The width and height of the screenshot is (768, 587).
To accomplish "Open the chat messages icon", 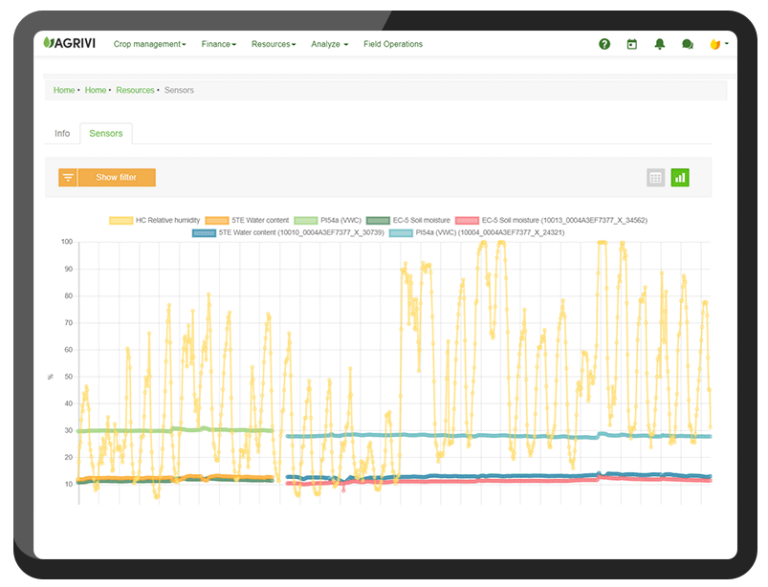I will [688, 44].
